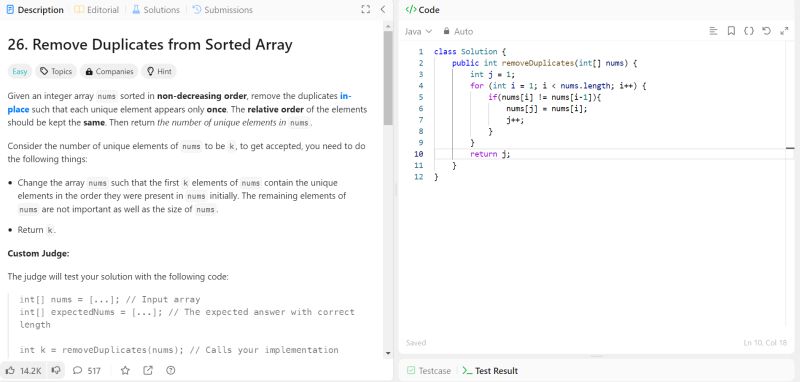Image resolution: width=800 pixels, height=382 pixels.
Task: Click line number 10 in the gutter
Action: coord(418,154)
